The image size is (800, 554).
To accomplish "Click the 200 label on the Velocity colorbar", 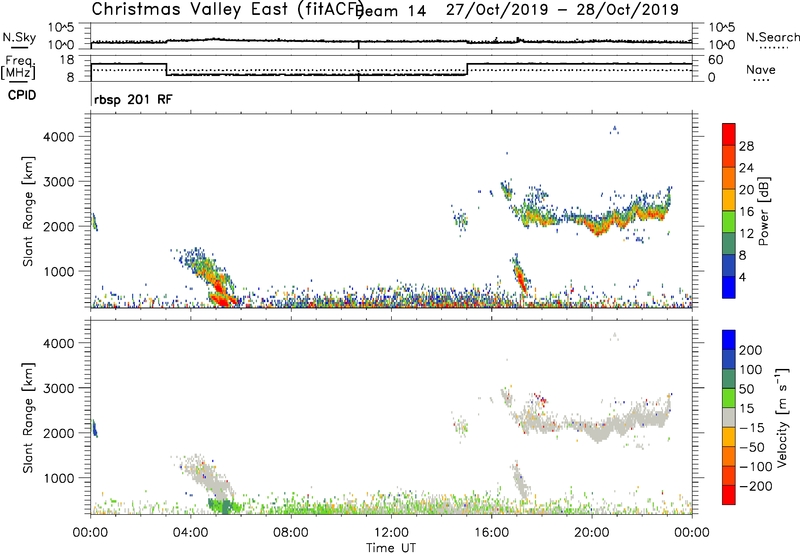I will 751,350.
